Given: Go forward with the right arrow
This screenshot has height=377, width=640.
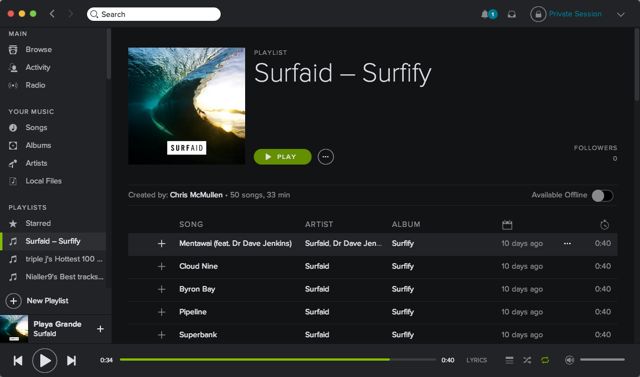Looking at the screenshot, I should (x=70, y=14).
